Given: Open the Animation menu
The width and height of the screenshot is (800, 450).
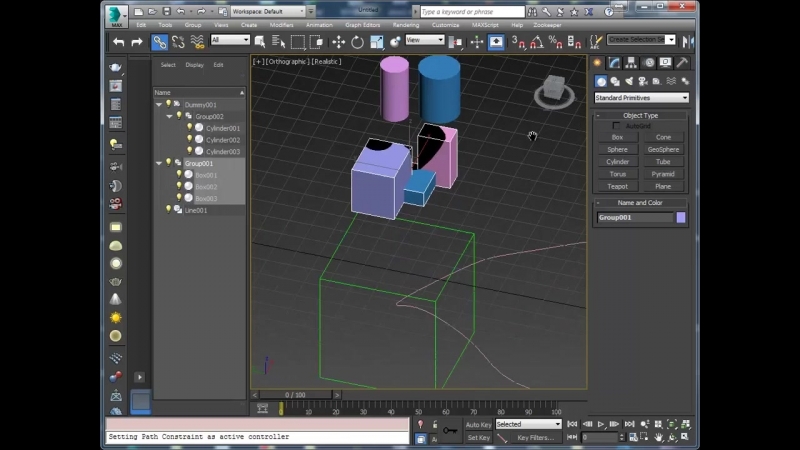Looking at the screenshot, I should pos(319,25).
